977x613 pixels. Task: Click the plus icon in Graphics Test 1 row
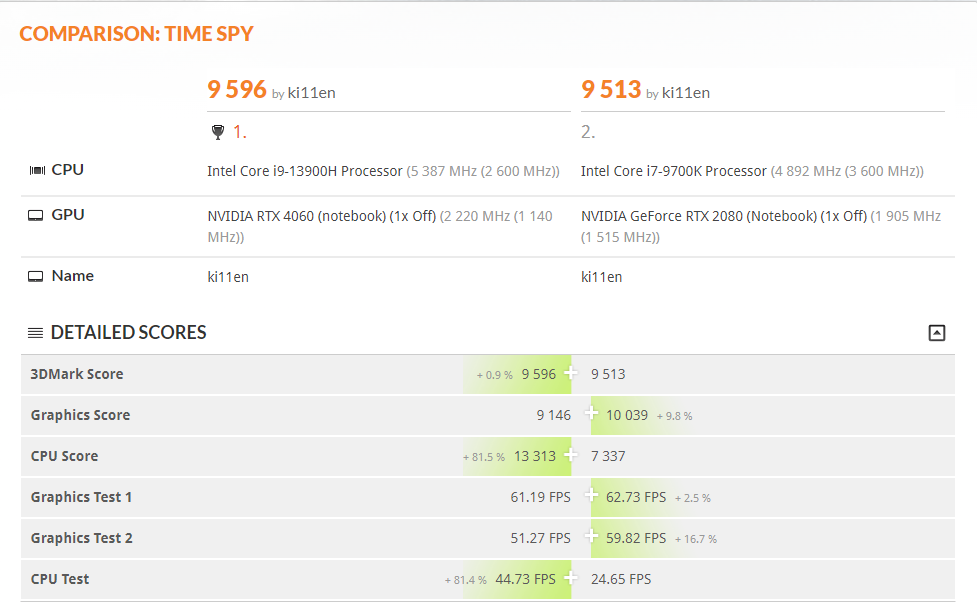pyautogui.click(x=591, y=497)
